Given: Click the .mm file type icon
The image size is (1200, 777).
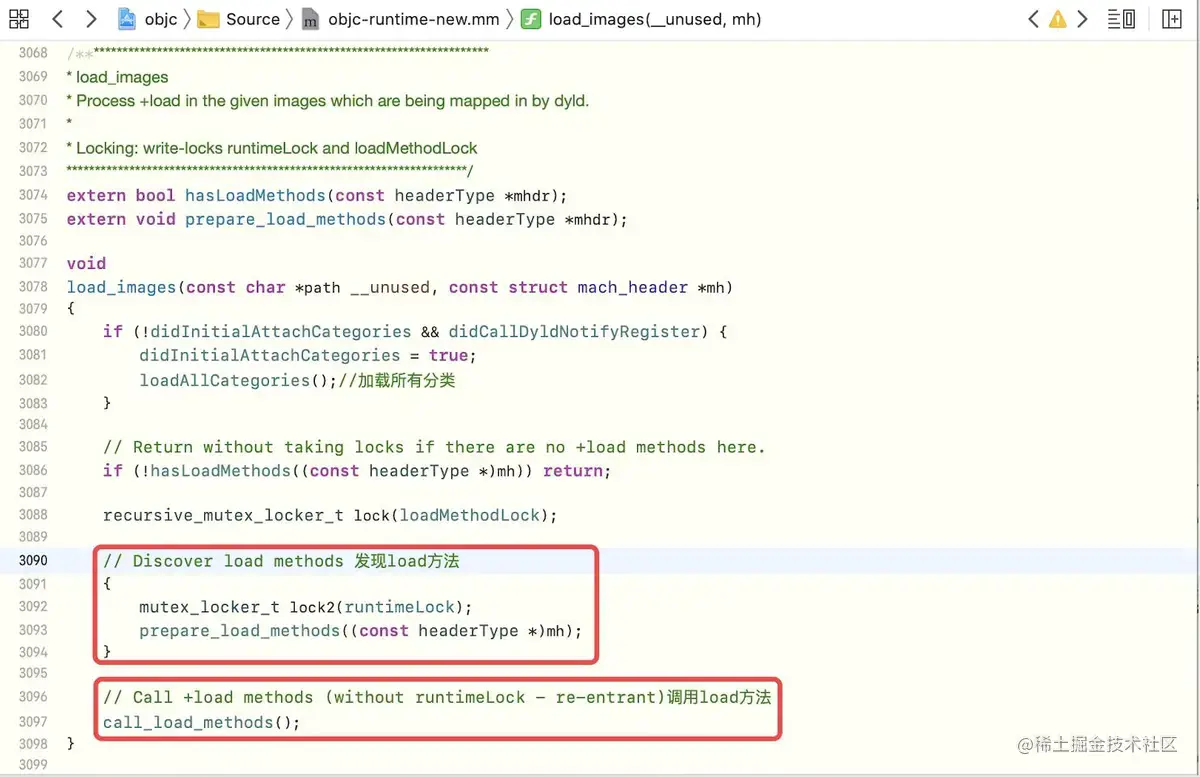Looking at the screenshot, I should tap(310, 19).
